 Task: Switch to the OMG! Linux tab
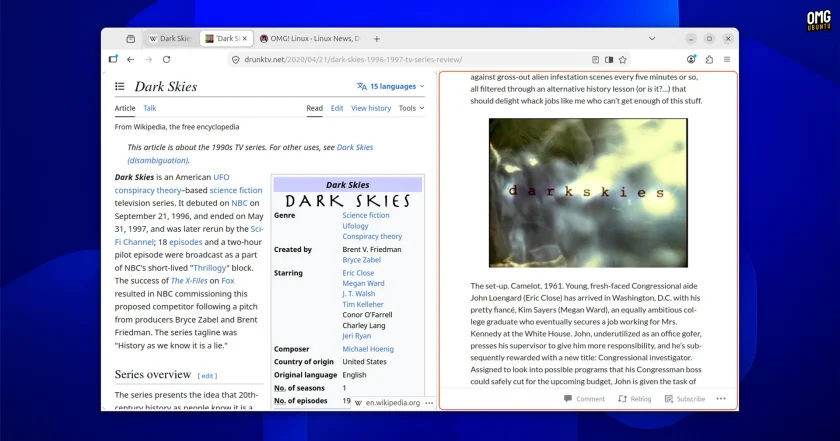(x=310, y=39)
